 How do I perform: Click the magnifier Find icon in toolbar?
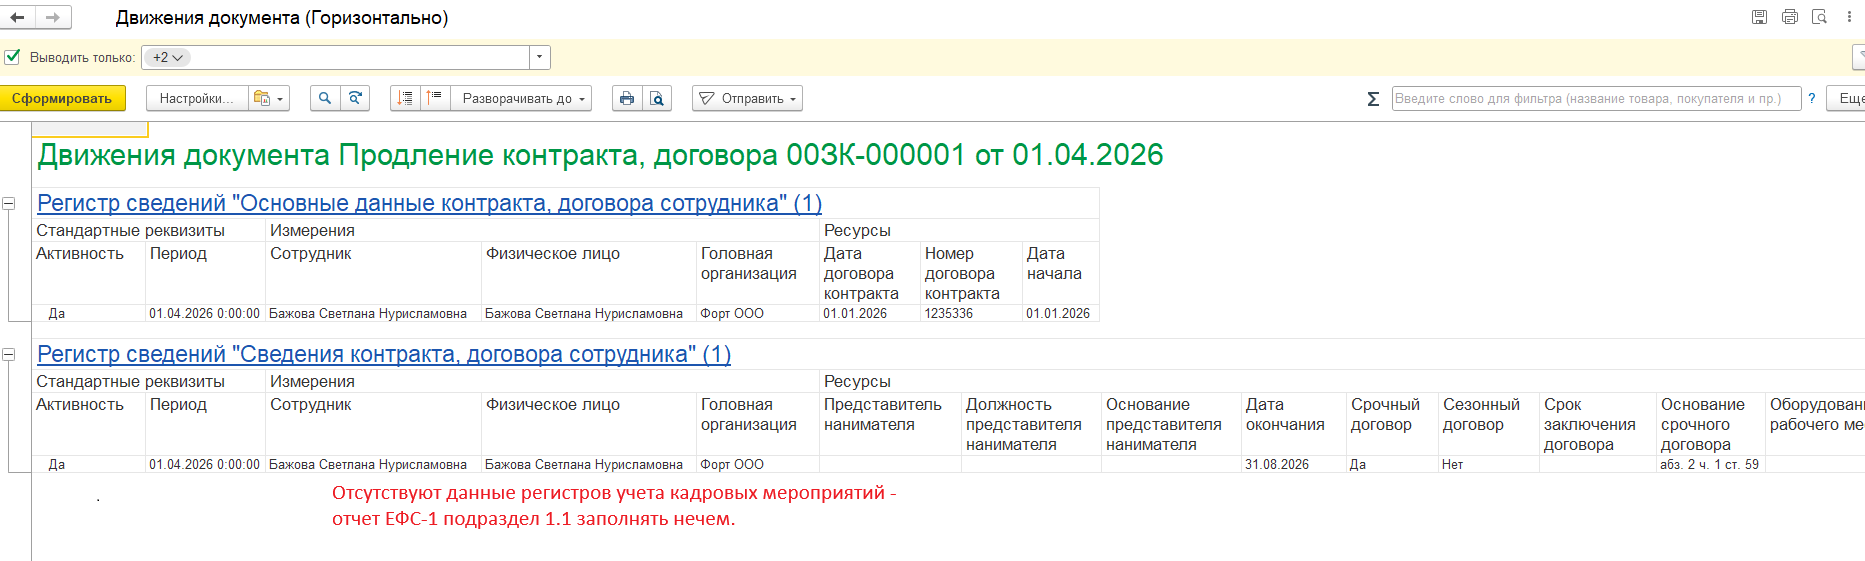coord(325,98)
